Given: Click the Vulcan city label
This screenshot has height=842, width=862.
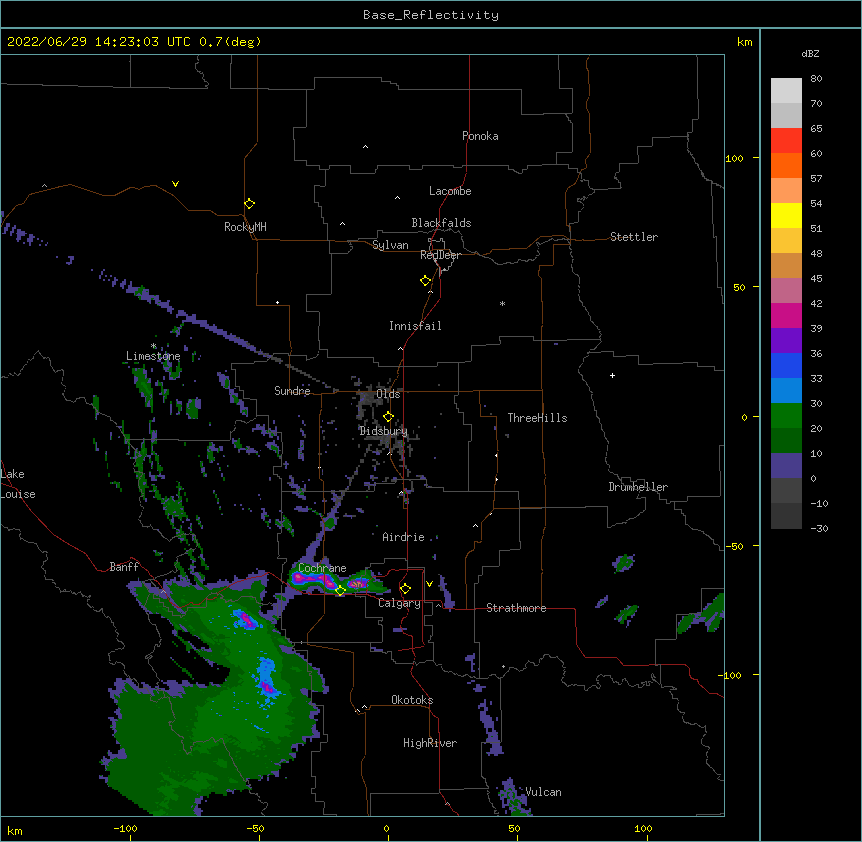Looking at the screenshot, I should (543, 792).
